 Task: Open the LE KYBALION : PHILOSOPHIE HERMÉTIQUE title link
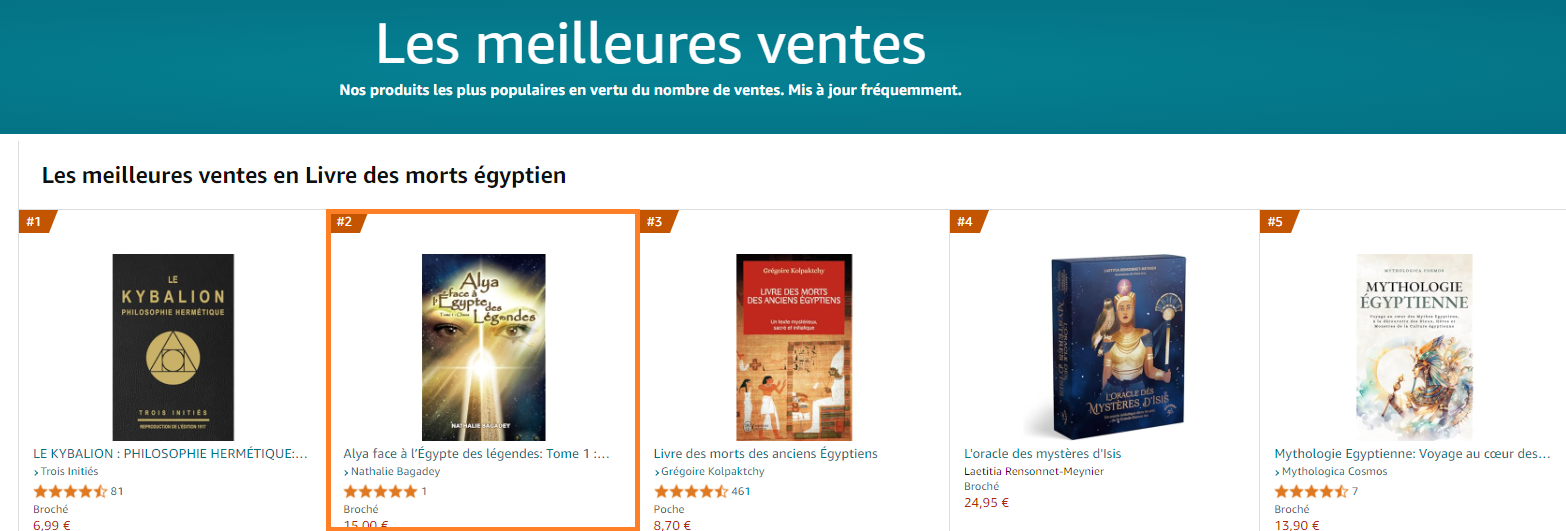coord(170,453)
